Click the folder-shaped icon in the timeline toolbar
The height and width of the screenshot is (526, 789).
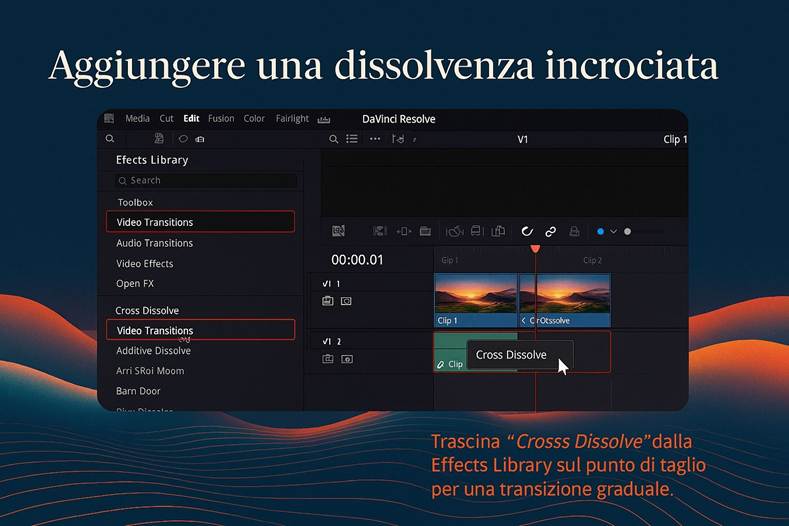coord(425,231)
